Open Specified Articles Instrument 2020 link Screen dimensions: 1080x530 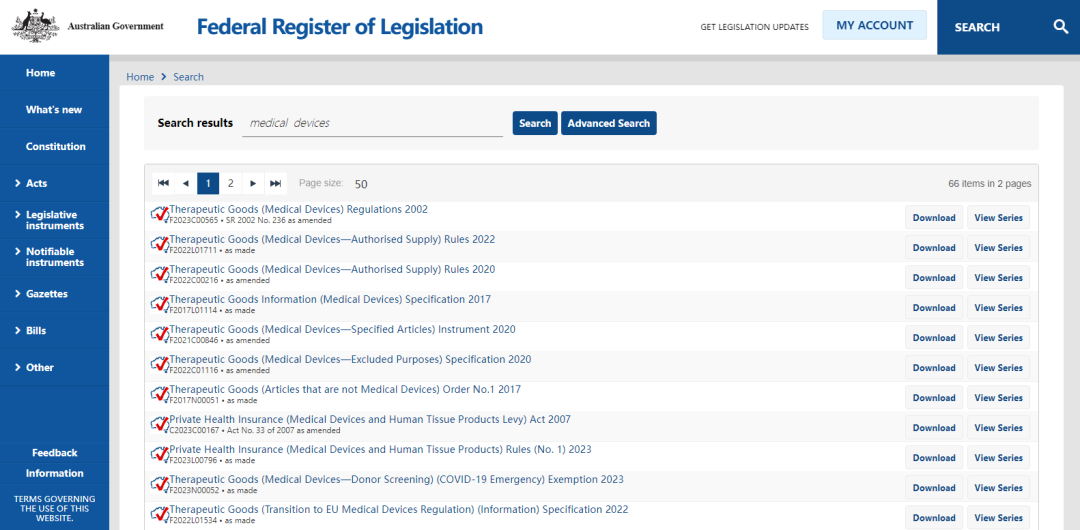(x=342, y=329)
